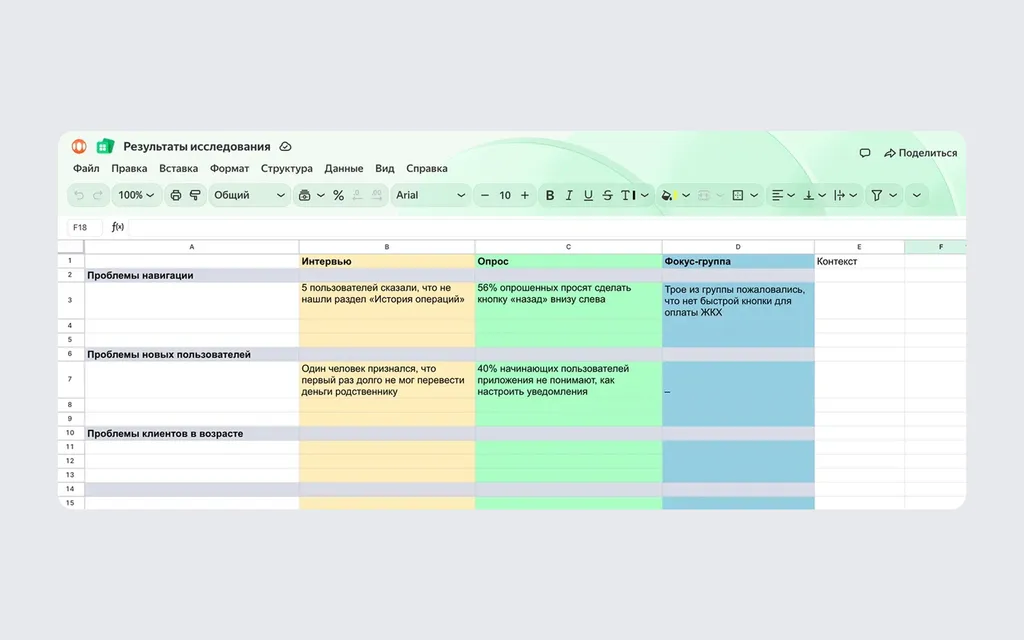This screenshot has height=640, width=1024.
Task: Open the Общий number format dropdown
Action: (249, 195)
